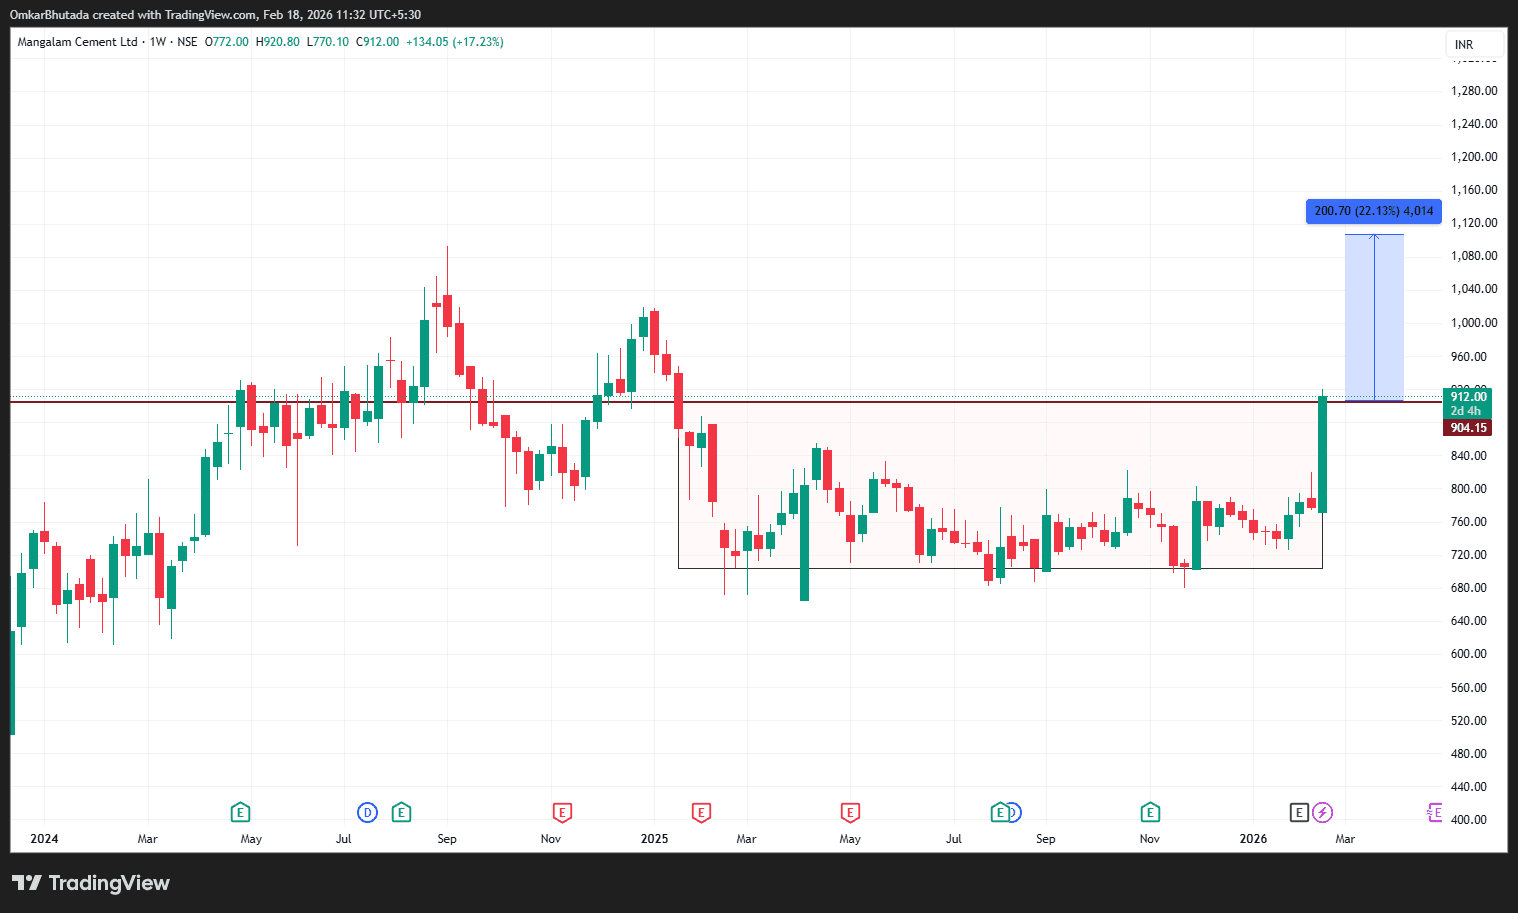Click the 1,040.00 price axis label
Screen dimensions: 1518x913
point(1474,289)
